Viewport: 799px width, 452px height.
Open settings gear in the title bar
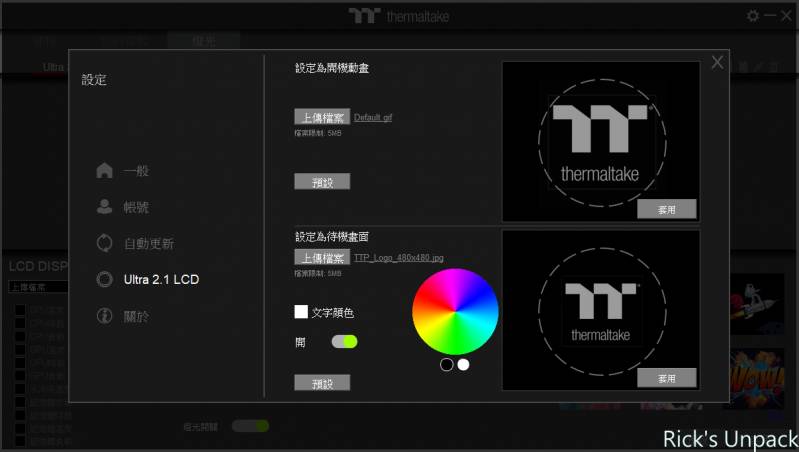[753, 16]
